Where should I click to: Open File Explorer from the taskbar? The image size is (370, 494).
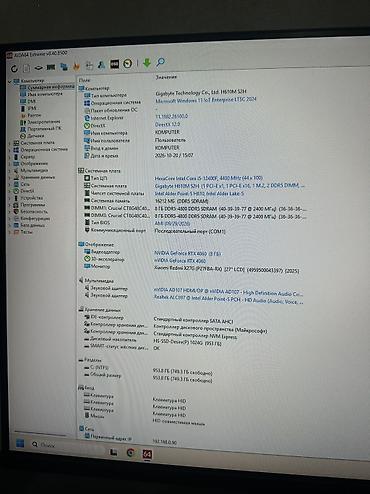coord(113,452)
